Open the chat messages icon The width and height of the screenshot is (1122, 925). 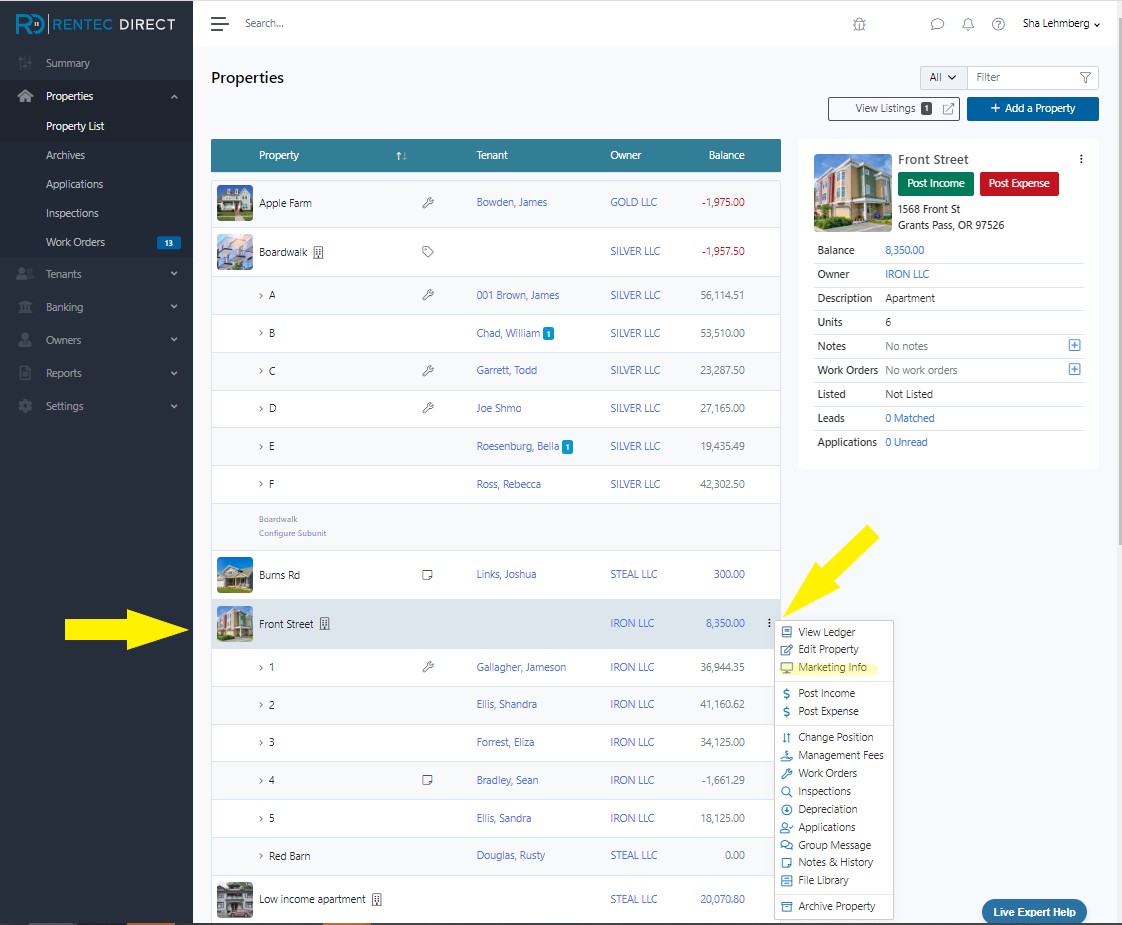coord(937,24)
